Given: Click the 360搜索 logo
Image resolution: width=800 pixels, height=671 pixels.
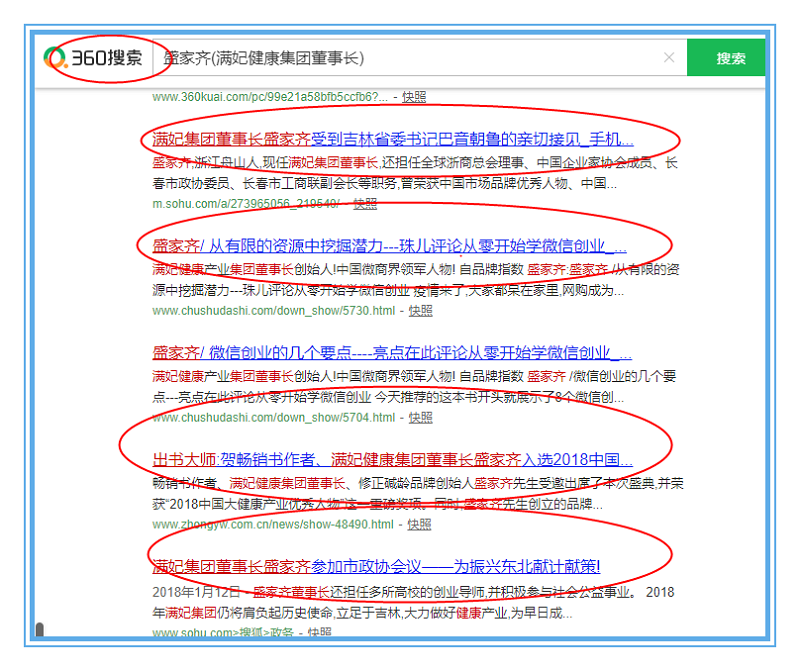Looking at the screenshot, I should click(x=94, y=59).
